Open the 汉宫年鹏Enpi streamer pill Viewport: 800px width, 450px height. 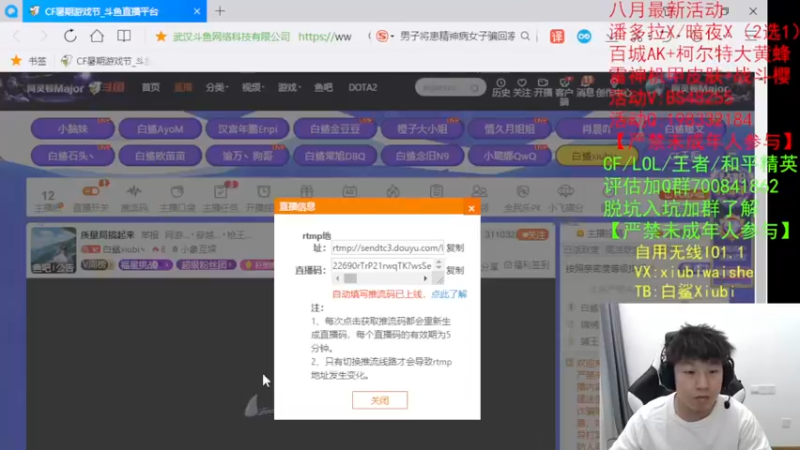(247, 129)
